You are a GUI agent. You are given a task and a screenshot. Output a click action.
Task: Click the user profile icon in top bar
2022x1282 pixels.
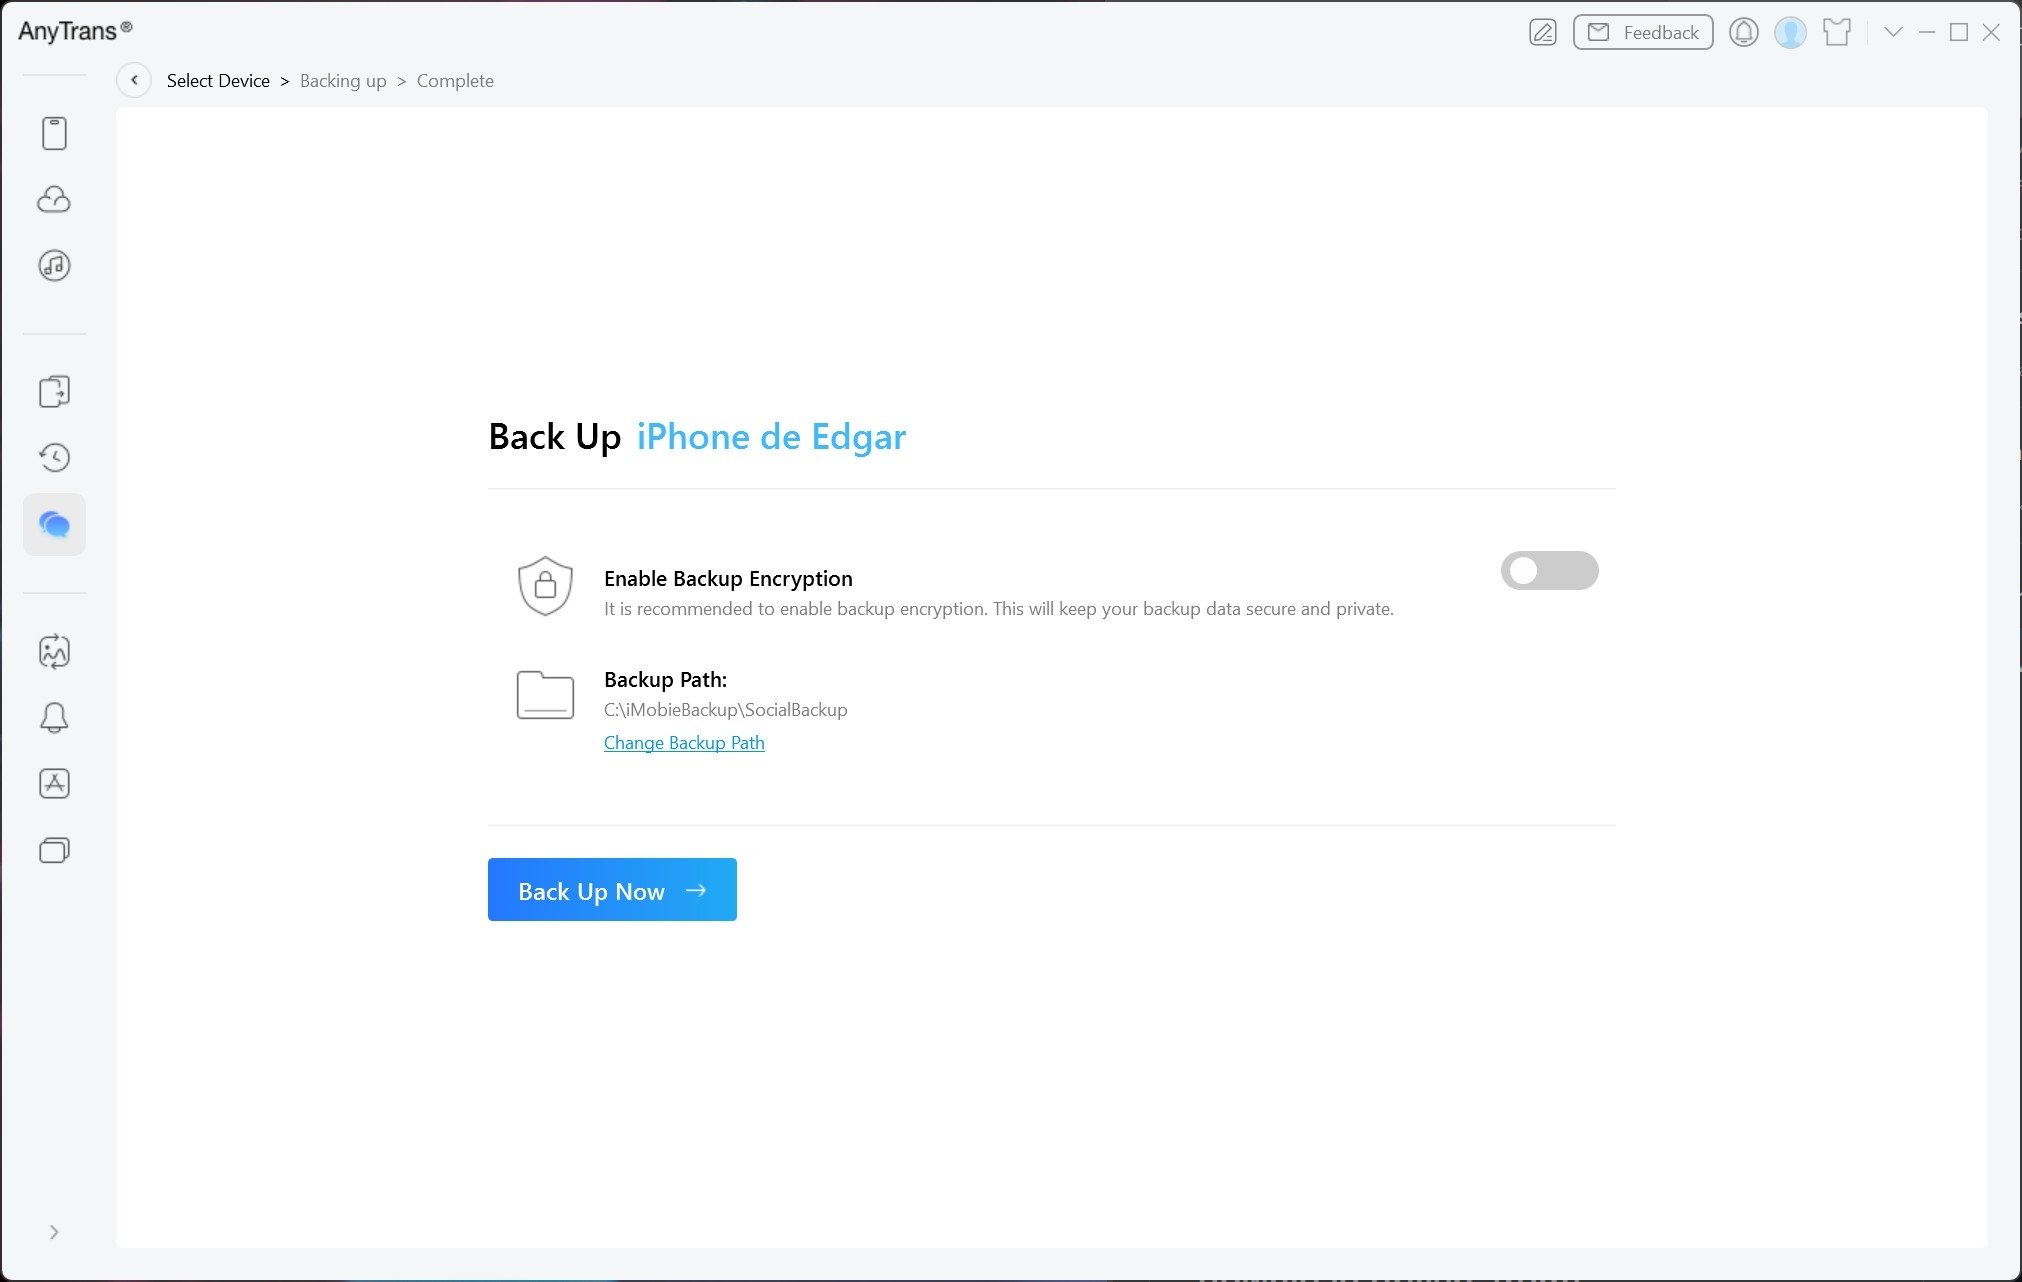(1791, 31)
